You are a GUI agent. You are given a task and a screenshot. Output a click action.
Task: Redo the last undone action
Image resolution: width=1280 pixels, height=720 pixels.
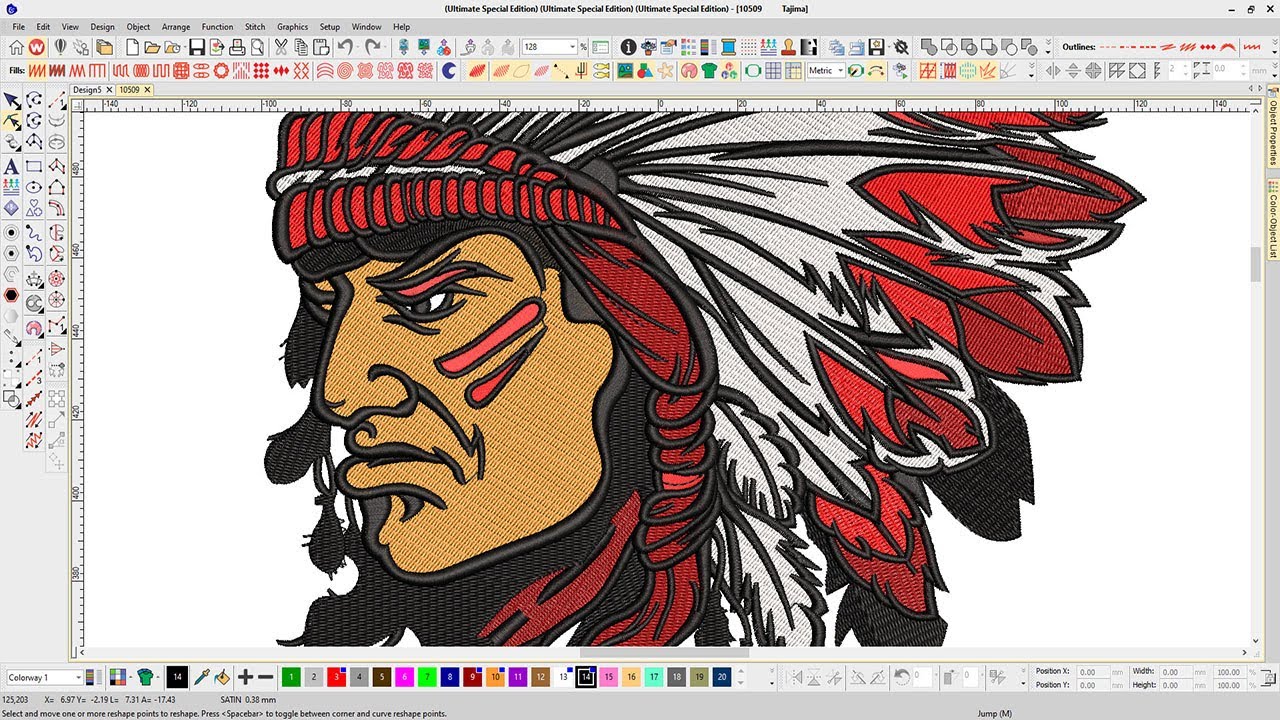(372, 47)
